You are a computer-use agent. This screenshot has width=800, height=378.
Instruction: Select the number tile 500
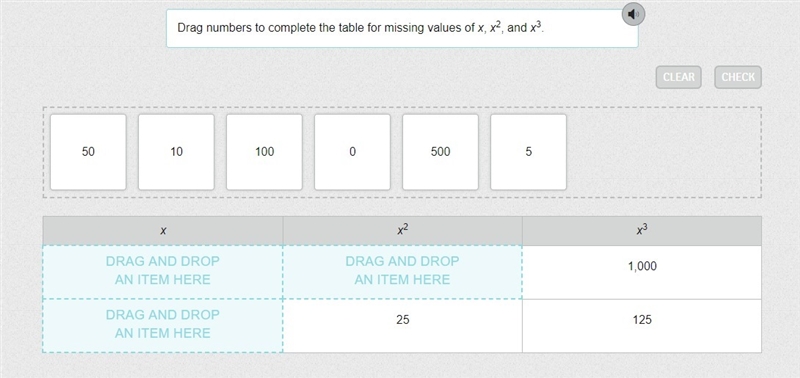(x=440, y=152)
